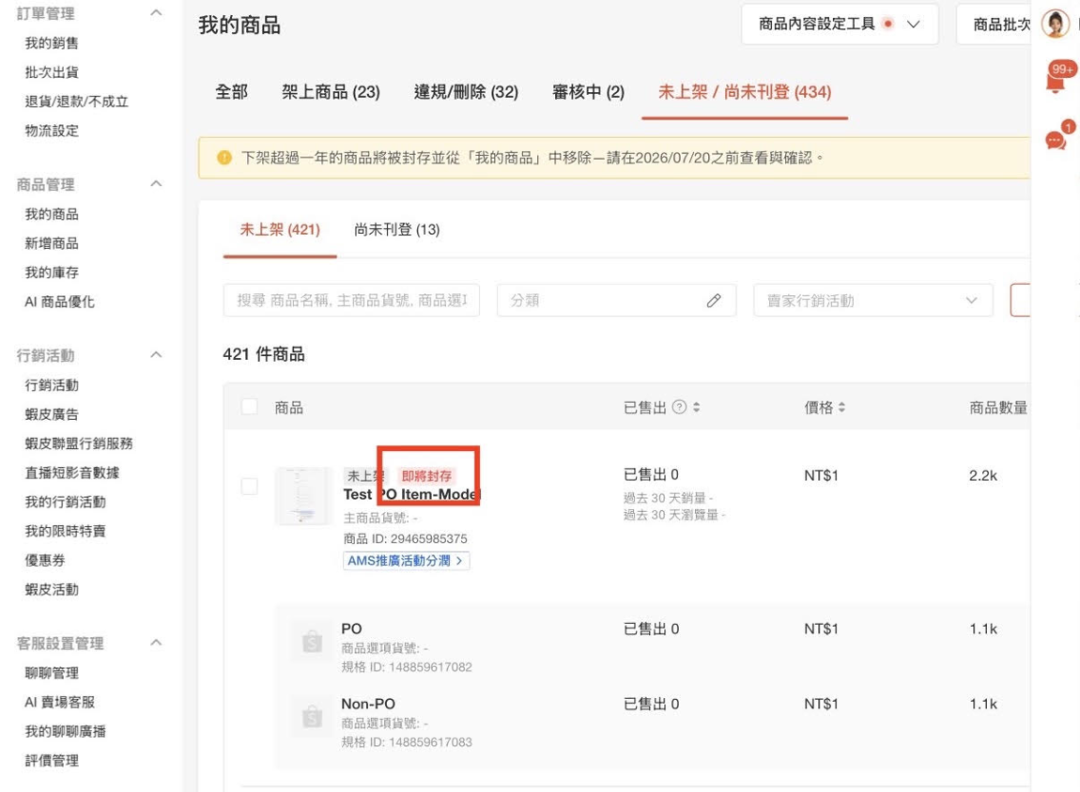Screen dimensions: 1080x792
Task: Open AI 商品優化 in sidebar
Action: pos(59,302)
